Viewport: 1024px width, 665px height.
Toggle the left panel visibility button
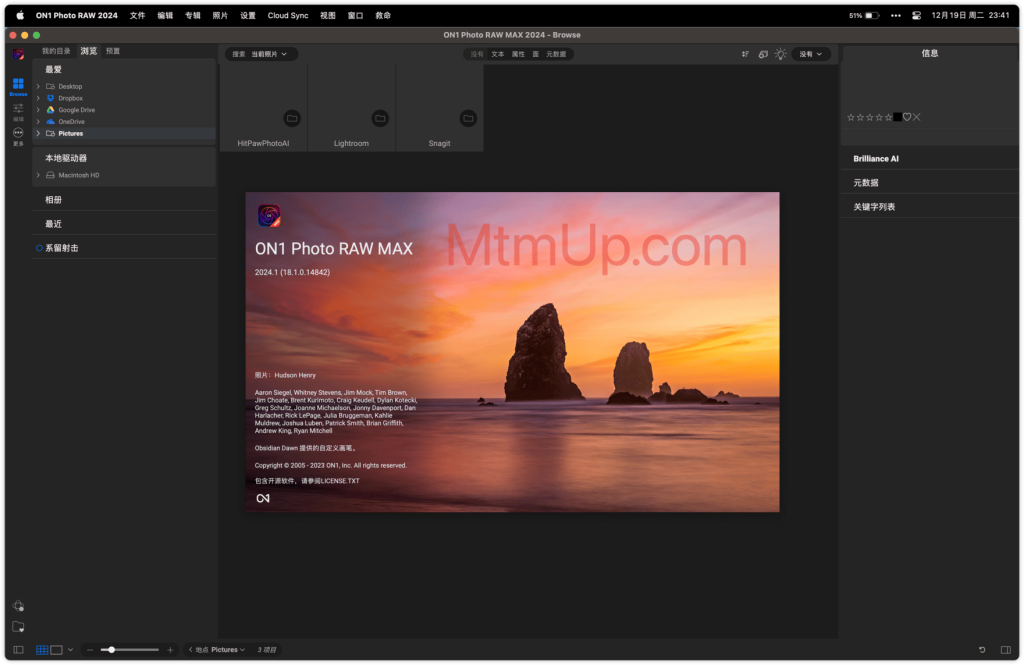point(18,650)
